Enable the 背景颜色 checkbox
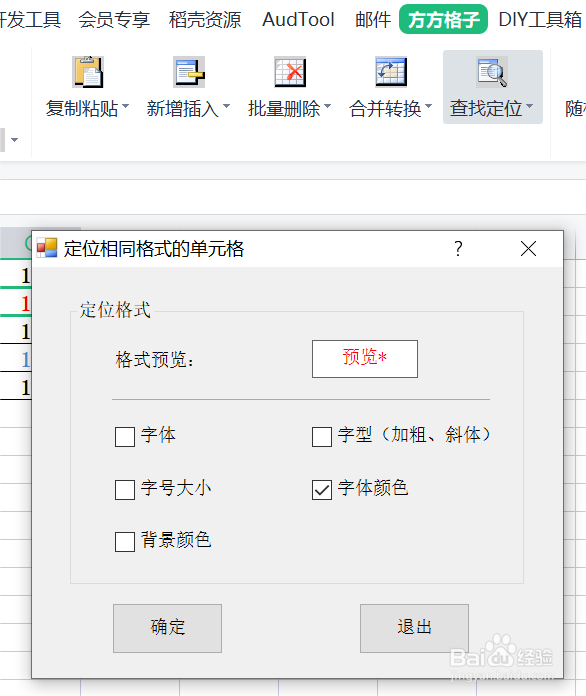586x696 pixels. click(125, 542)
